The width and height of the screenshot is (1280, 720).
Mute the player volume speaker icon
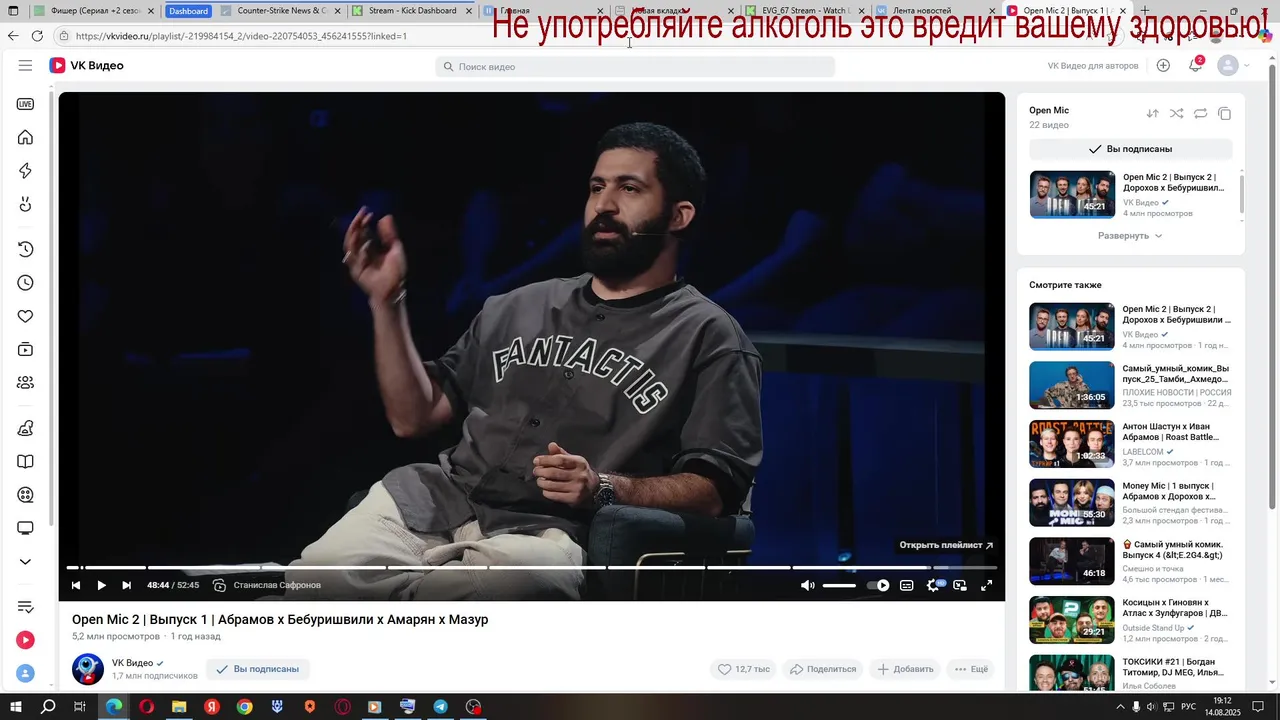tap(808, 585)
